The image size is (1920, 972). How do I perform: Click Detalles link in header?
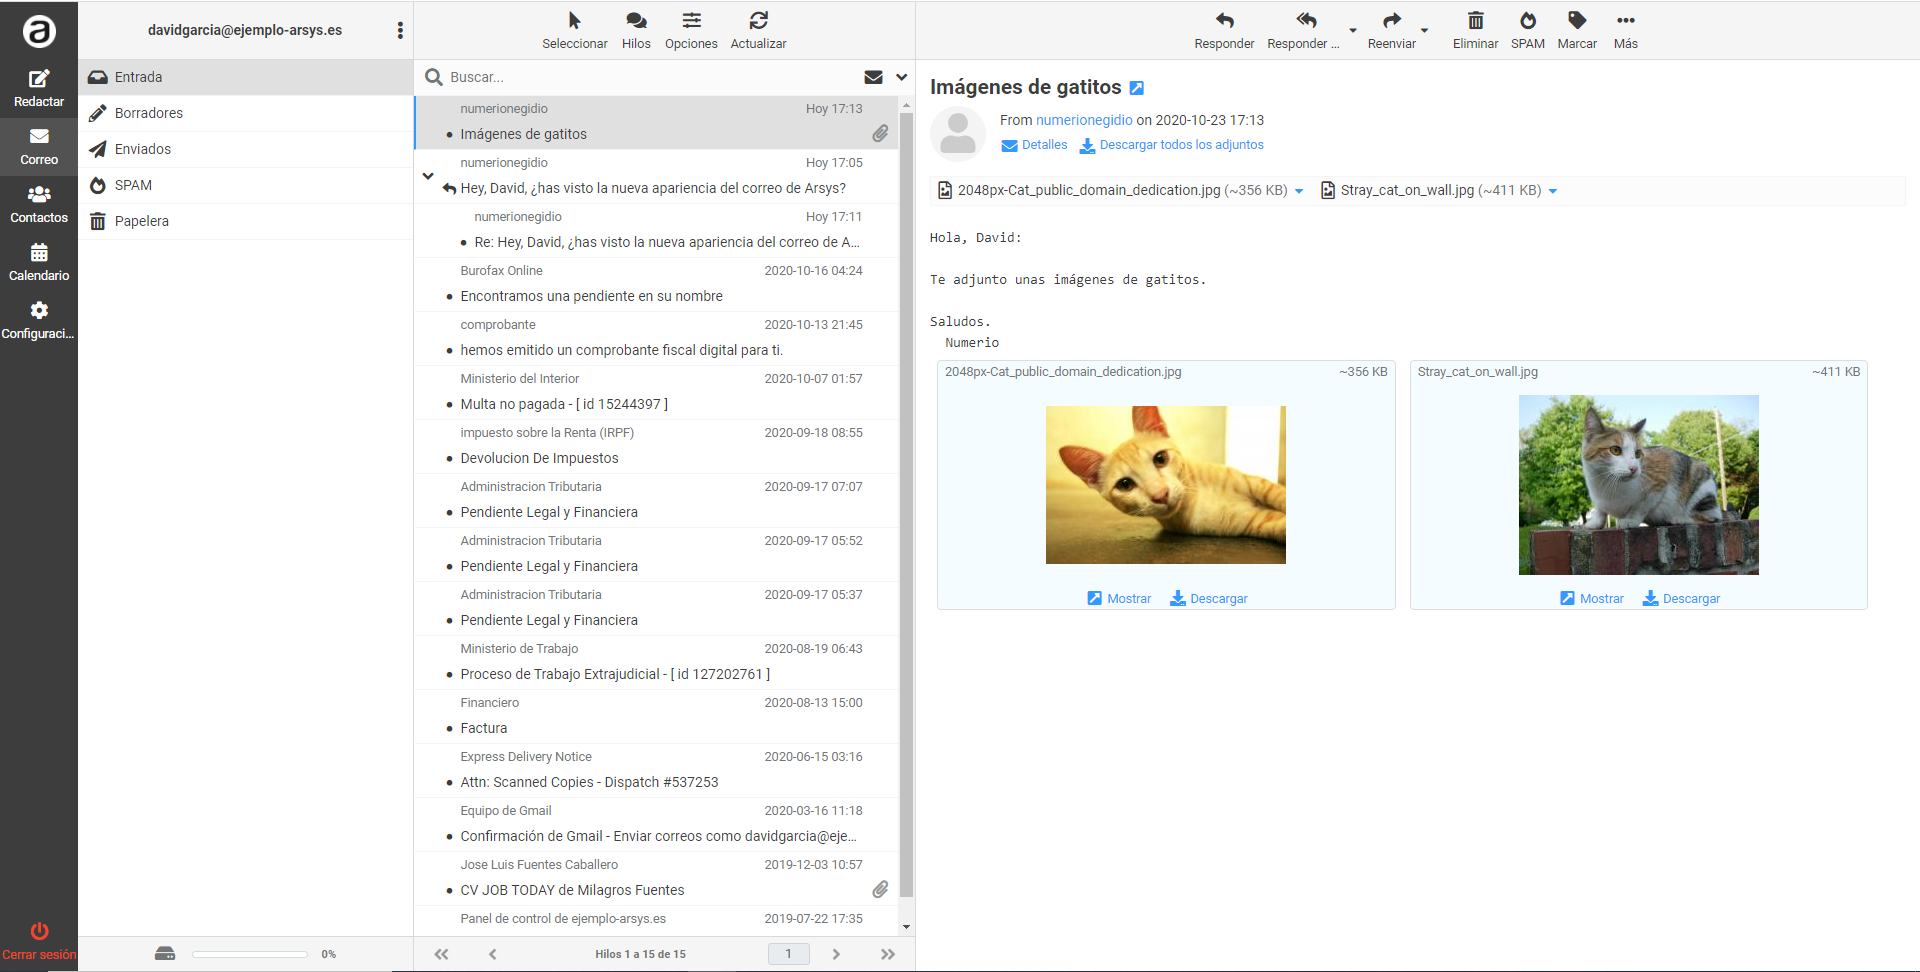click(1034, 145)
